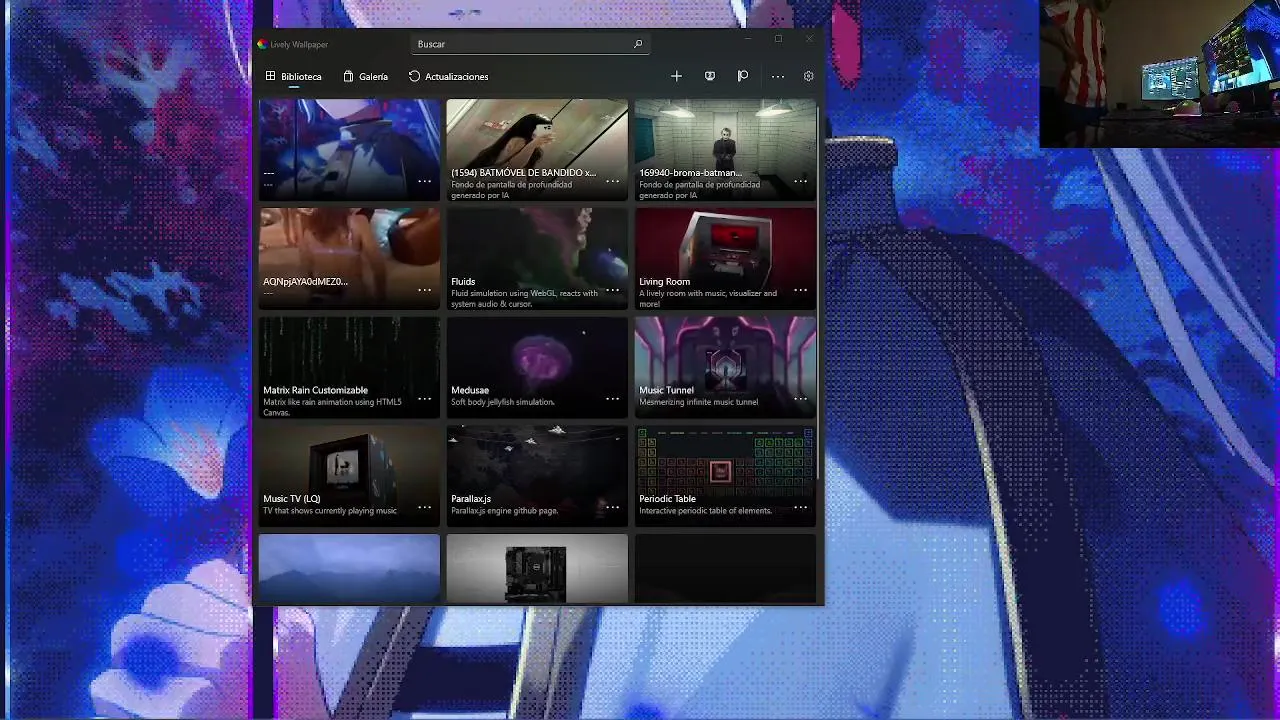1280x720 pixels.
Task: Select the motherboard wallpaper in bottom row
Action: click(x=537, y=569)
